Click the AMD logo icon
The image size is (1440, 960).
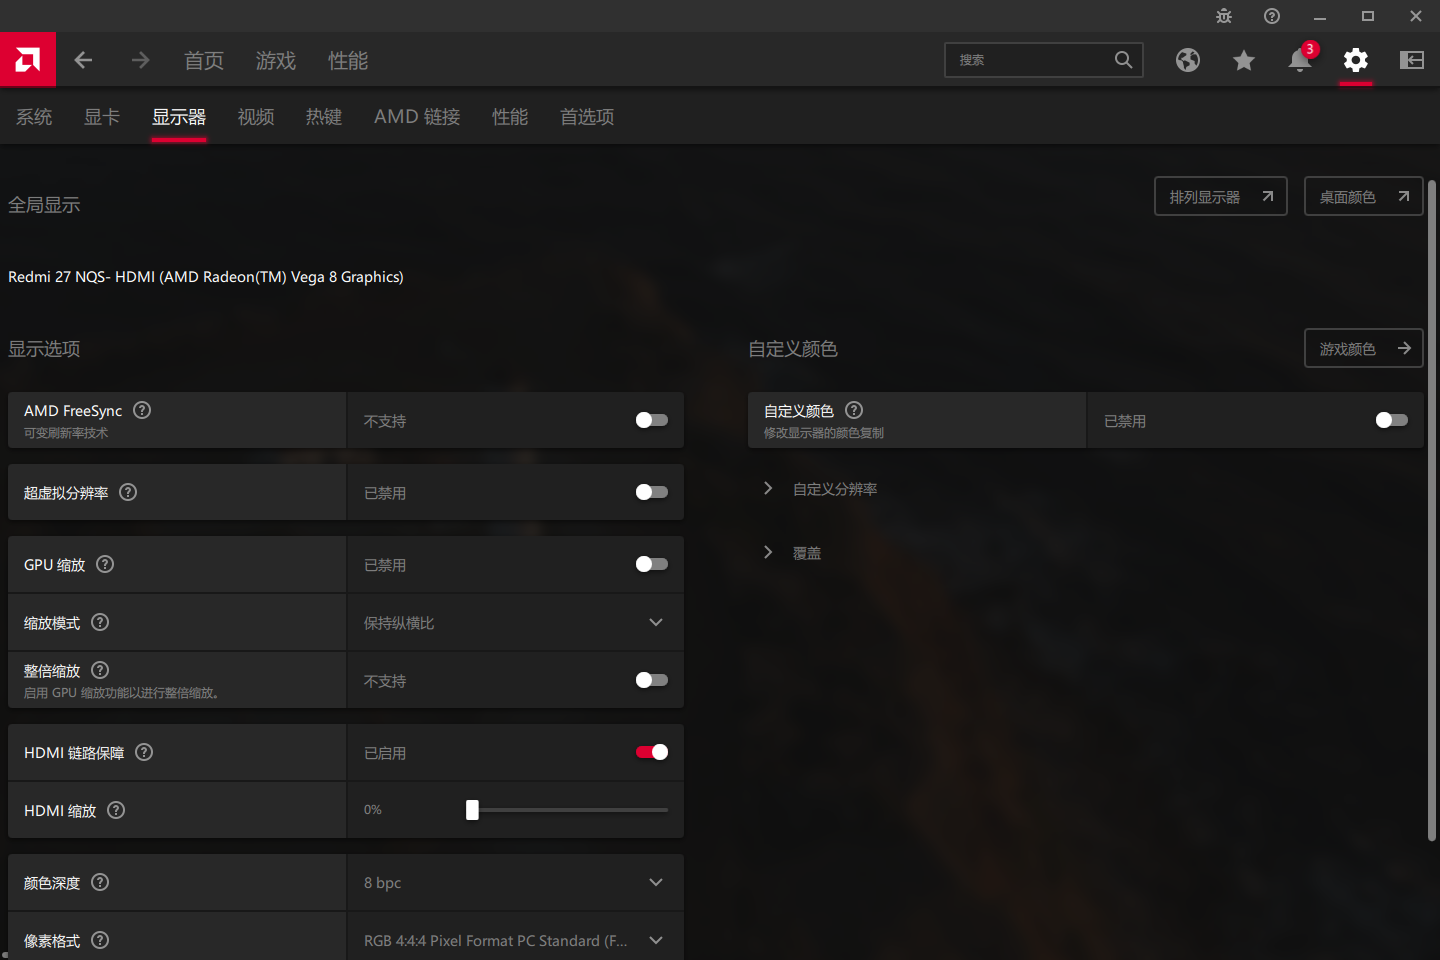[28, 60]
